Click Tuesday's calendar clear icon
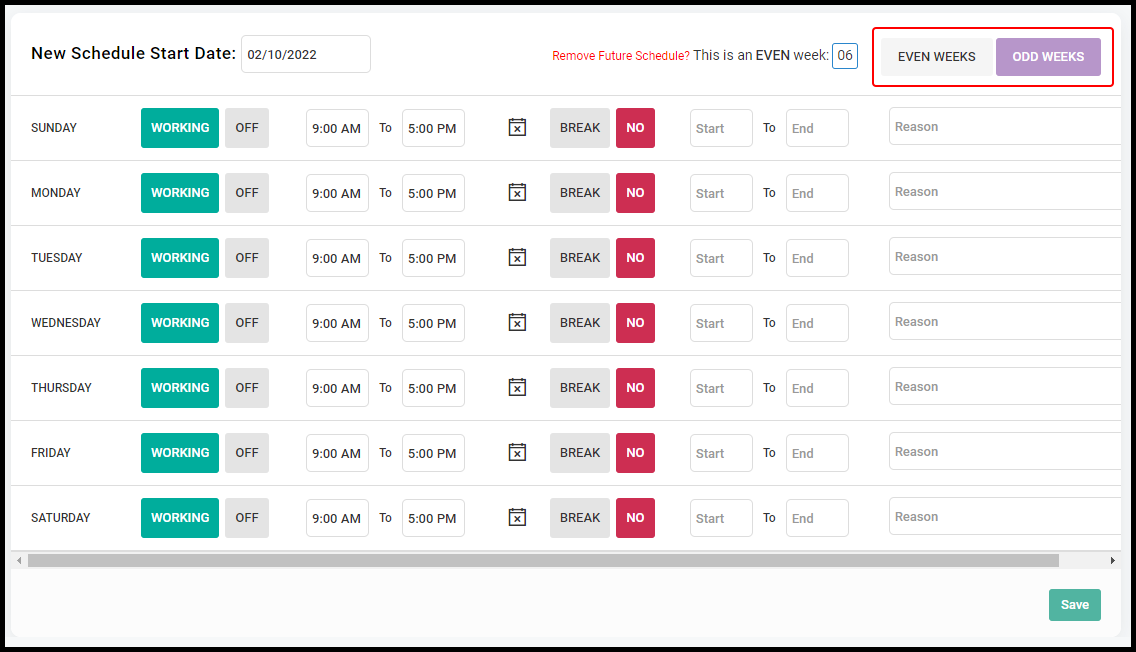 coord(517,258)
